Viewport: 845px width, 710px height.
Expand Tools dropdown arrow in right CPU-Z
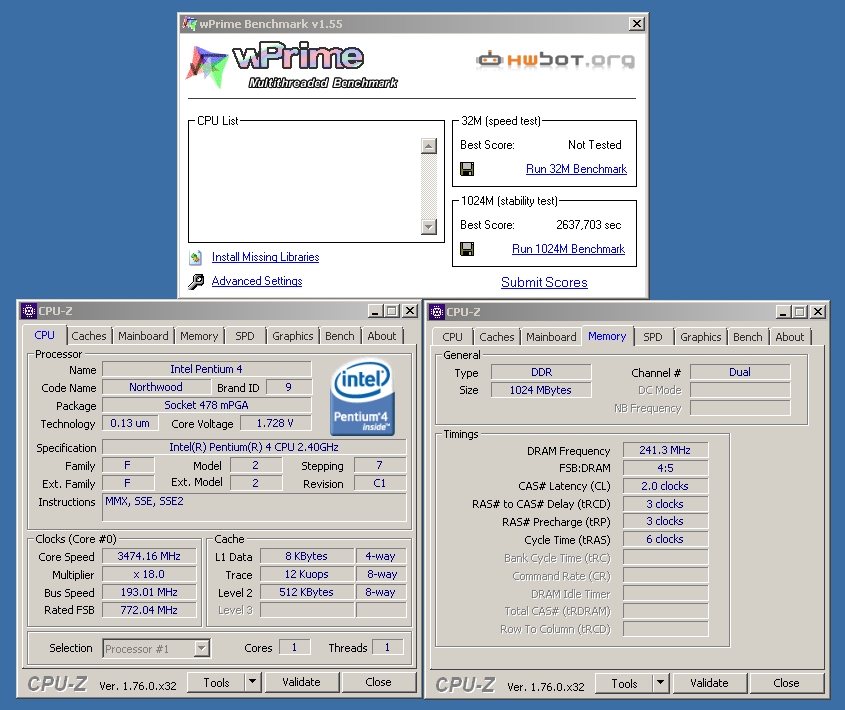661,683
